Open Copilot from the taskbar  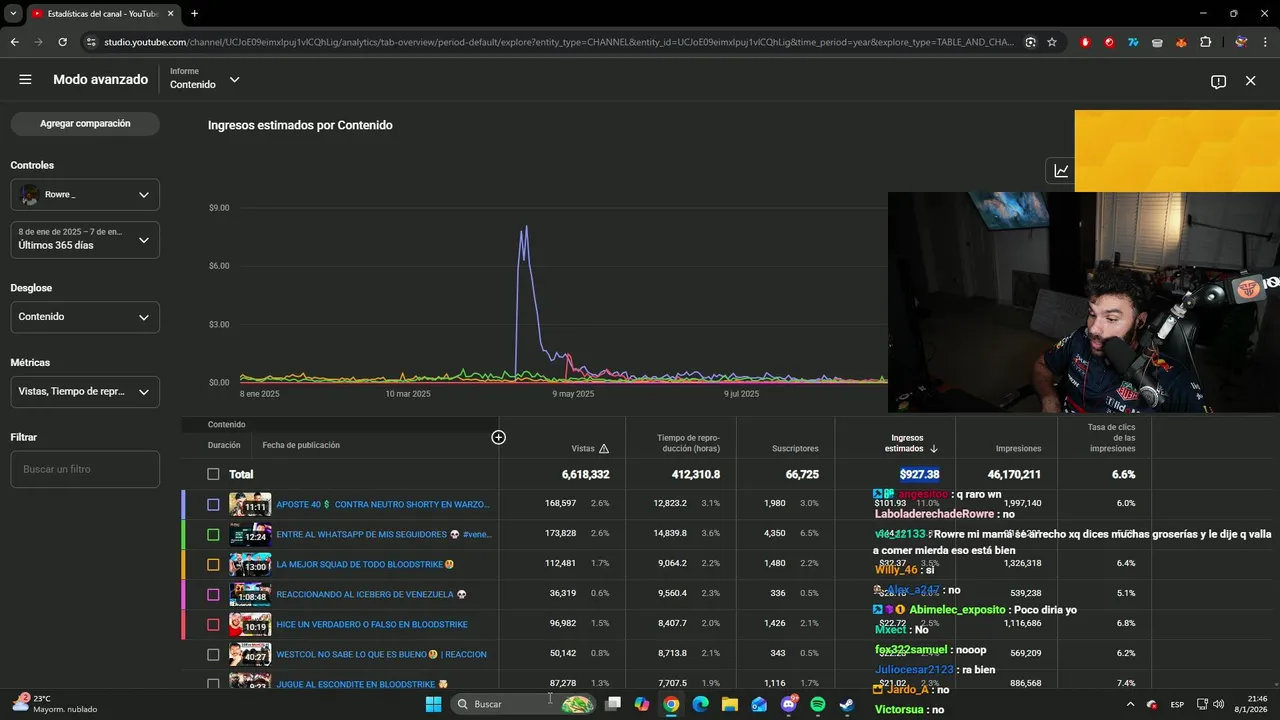coord(641,704)
